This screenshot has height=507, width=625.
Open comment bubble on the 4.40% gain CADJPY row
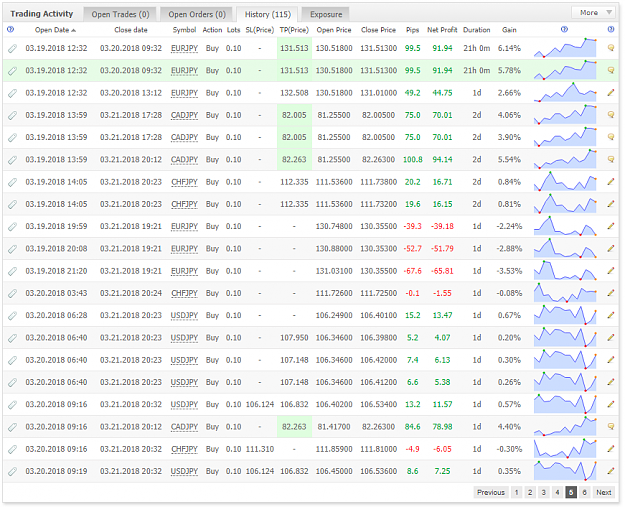[611, 426]
